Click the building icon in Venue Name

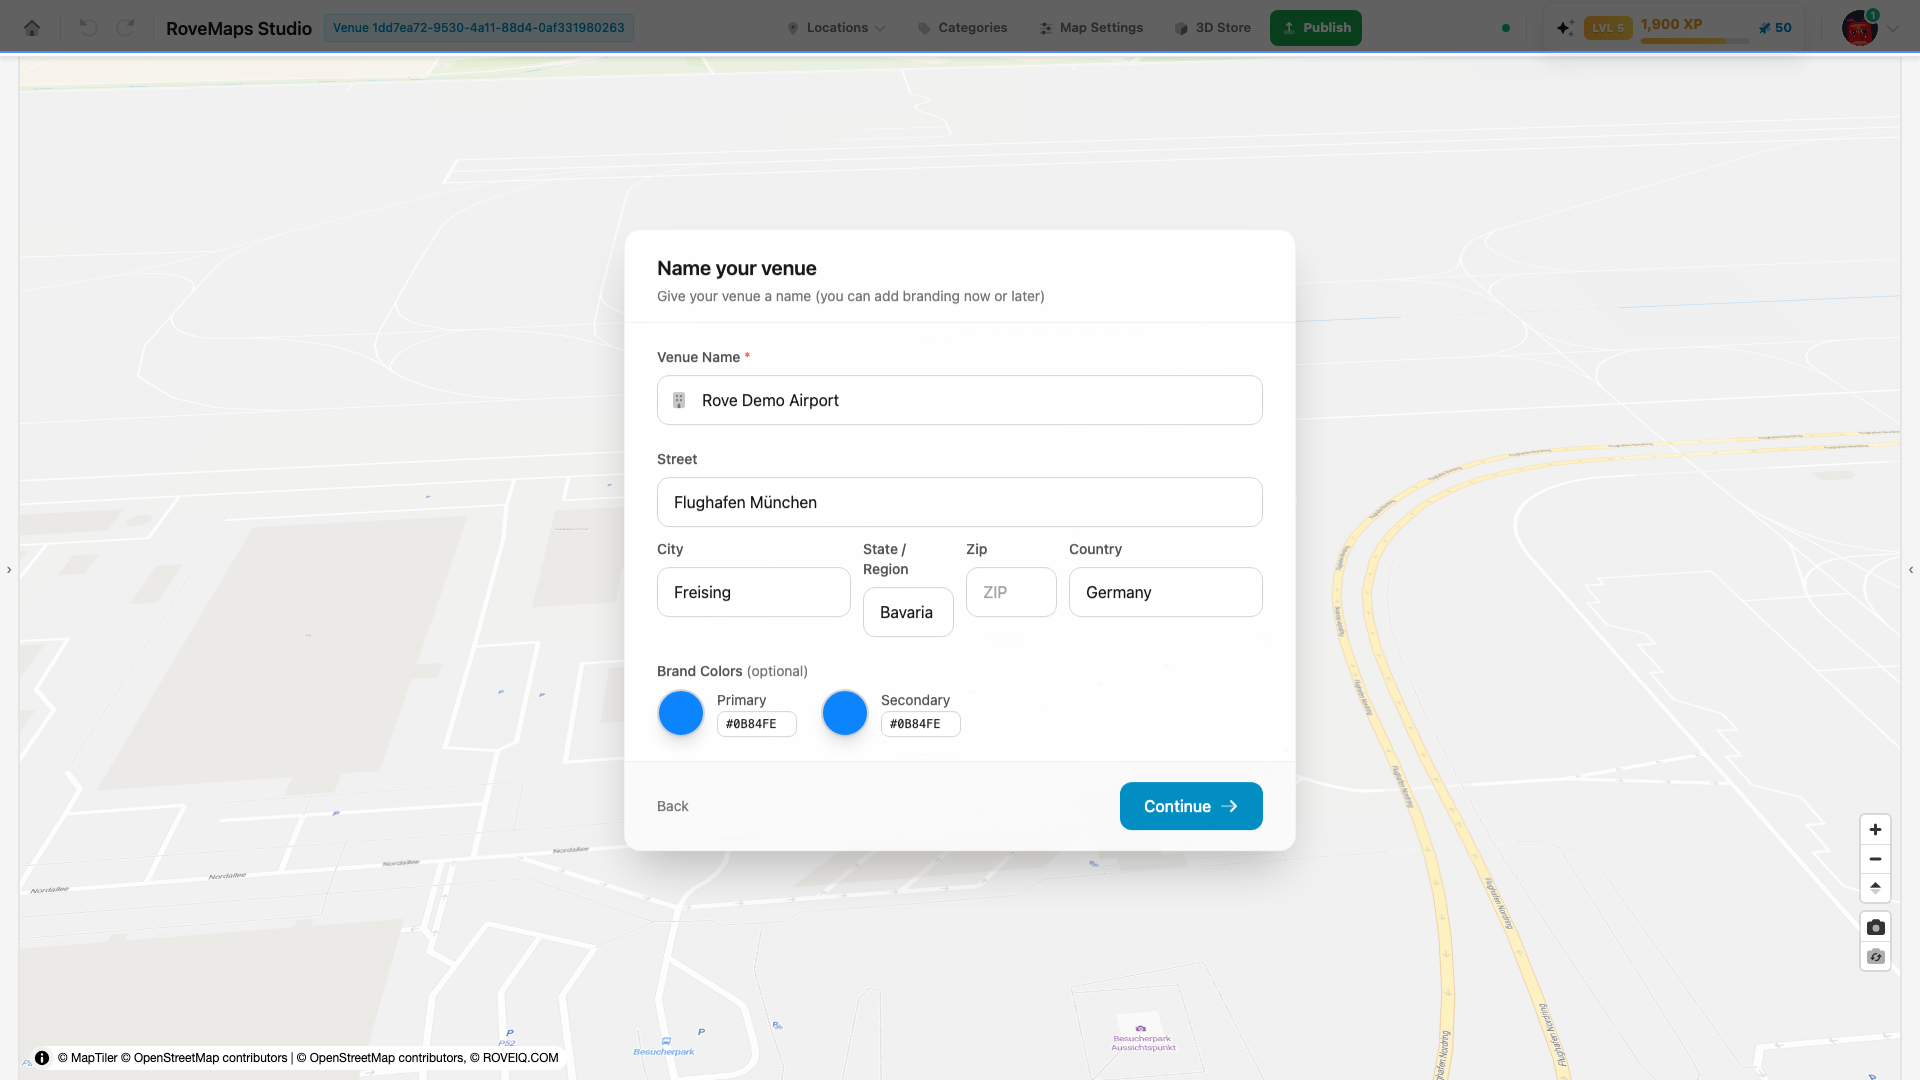(x=679, y=400)
